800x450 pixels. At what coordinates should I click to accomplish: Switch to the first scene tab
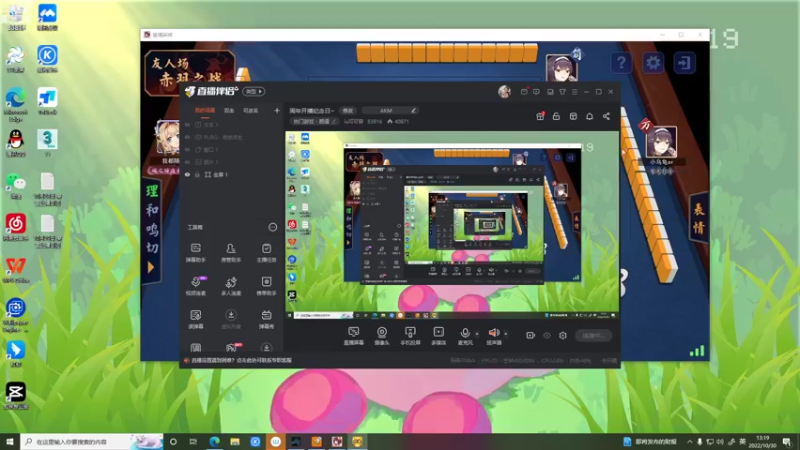point(205,111)
